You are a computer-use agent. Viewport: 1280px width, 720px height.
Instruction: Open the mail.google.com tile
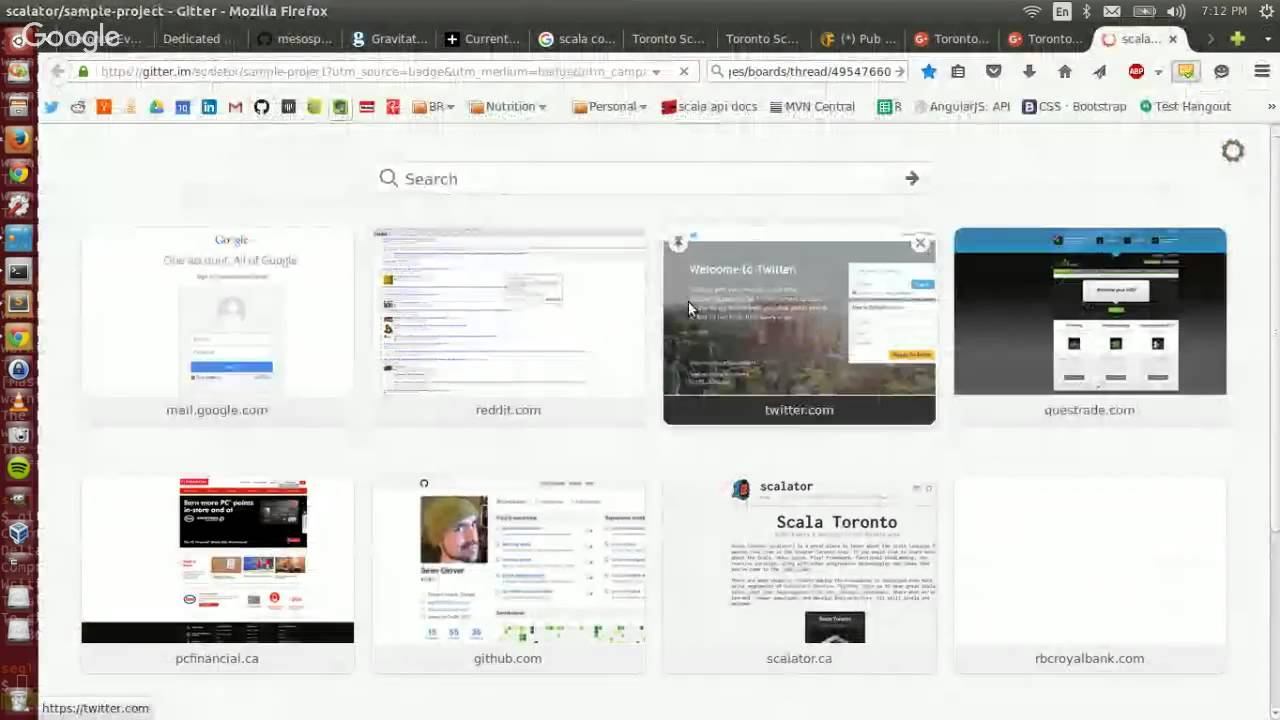[x=217, y=326]
